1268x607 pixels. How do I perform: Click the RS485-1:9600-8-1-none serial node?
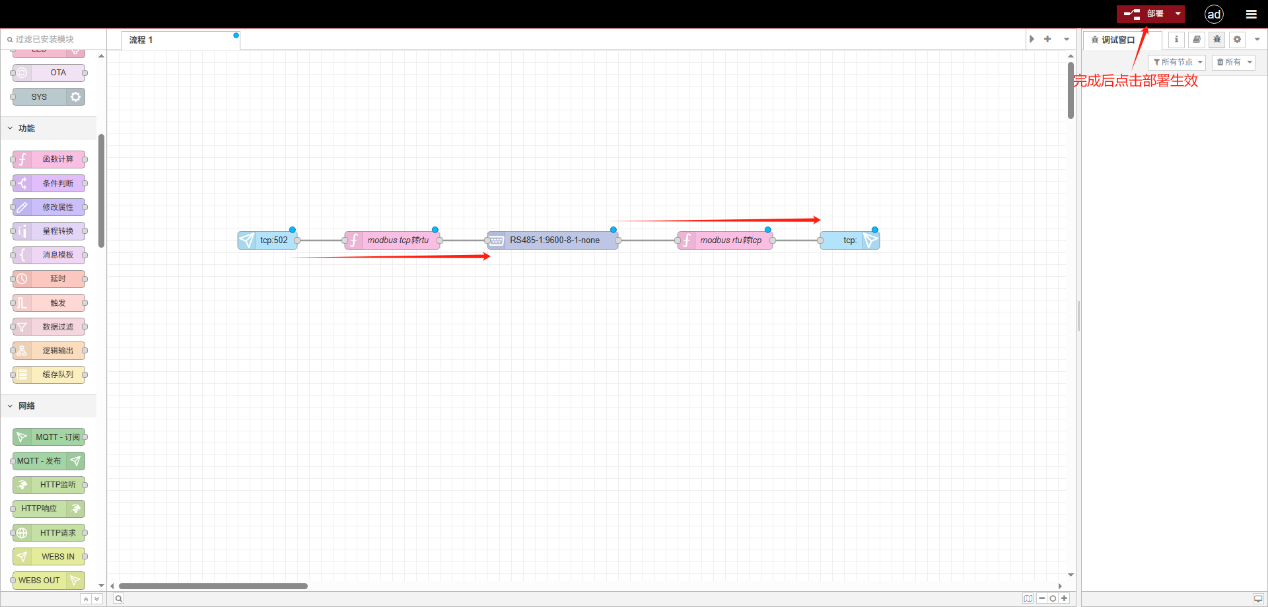(553, 240)
